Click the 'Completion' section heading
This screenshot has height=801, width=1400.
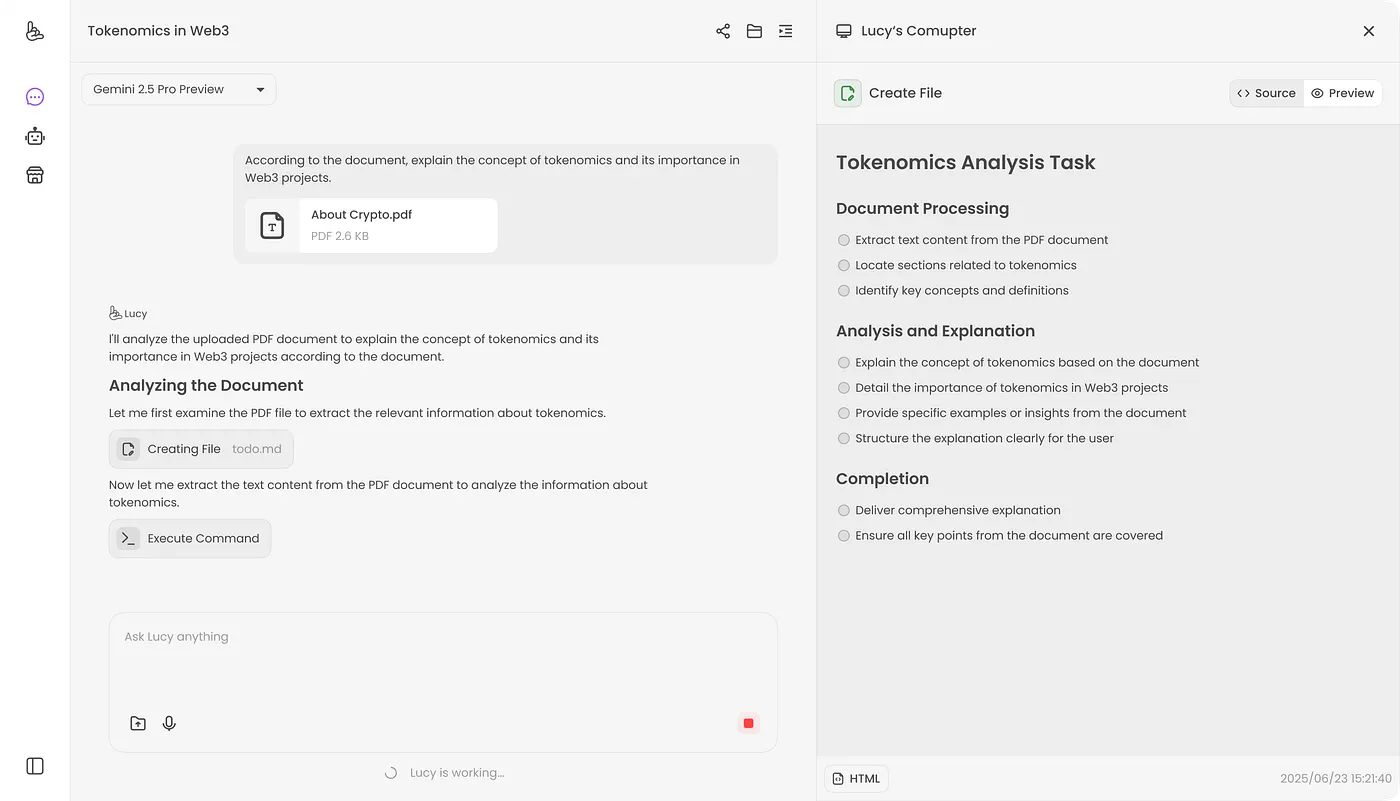click(x=882, y=479)
